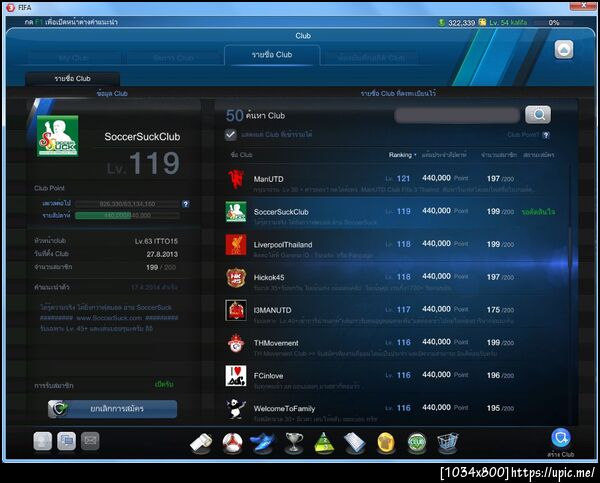Click the plain grey square icon
This screenshot has width=600, height=483.
pyautogui.click(x=42, y=441)
